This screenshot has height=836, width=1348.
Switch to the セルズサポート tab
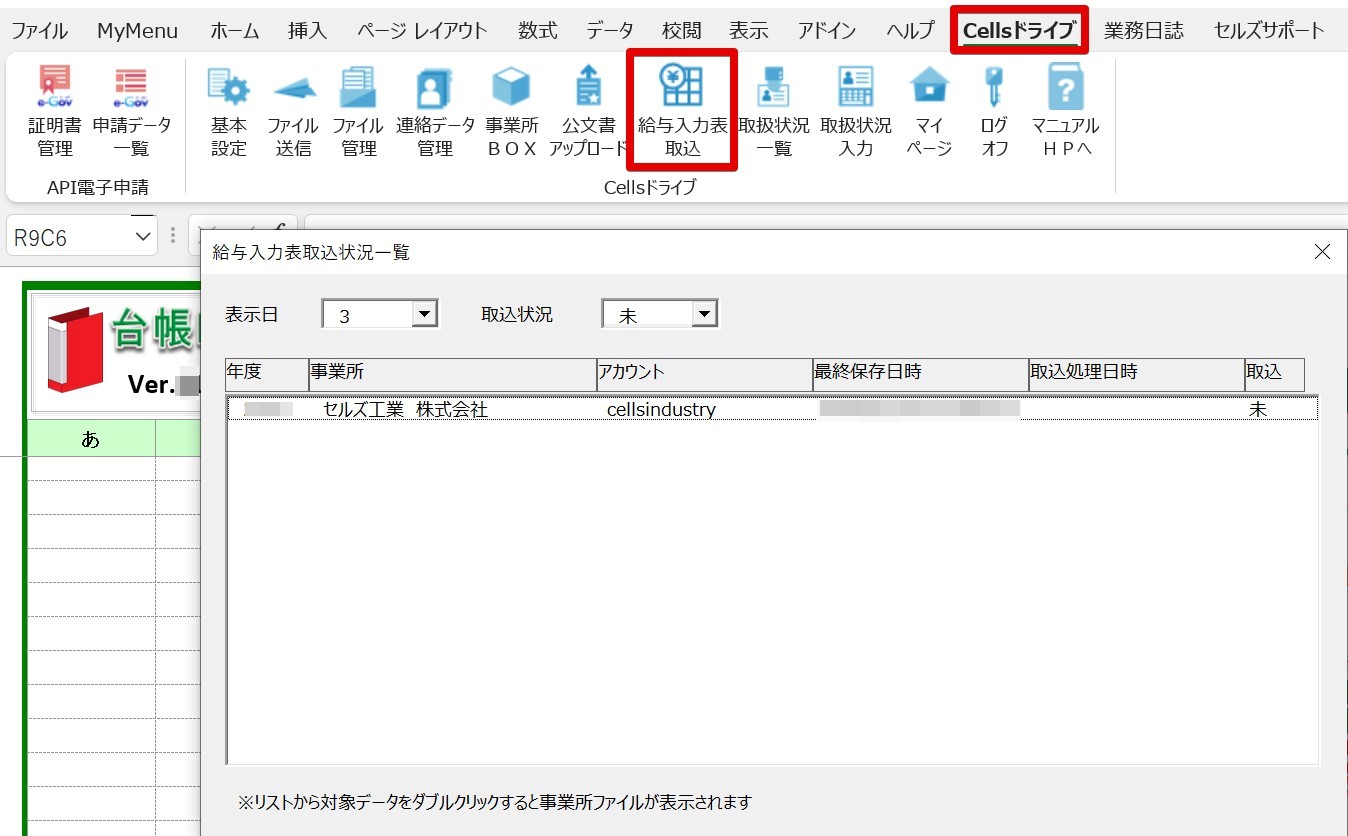(1270, 31)
